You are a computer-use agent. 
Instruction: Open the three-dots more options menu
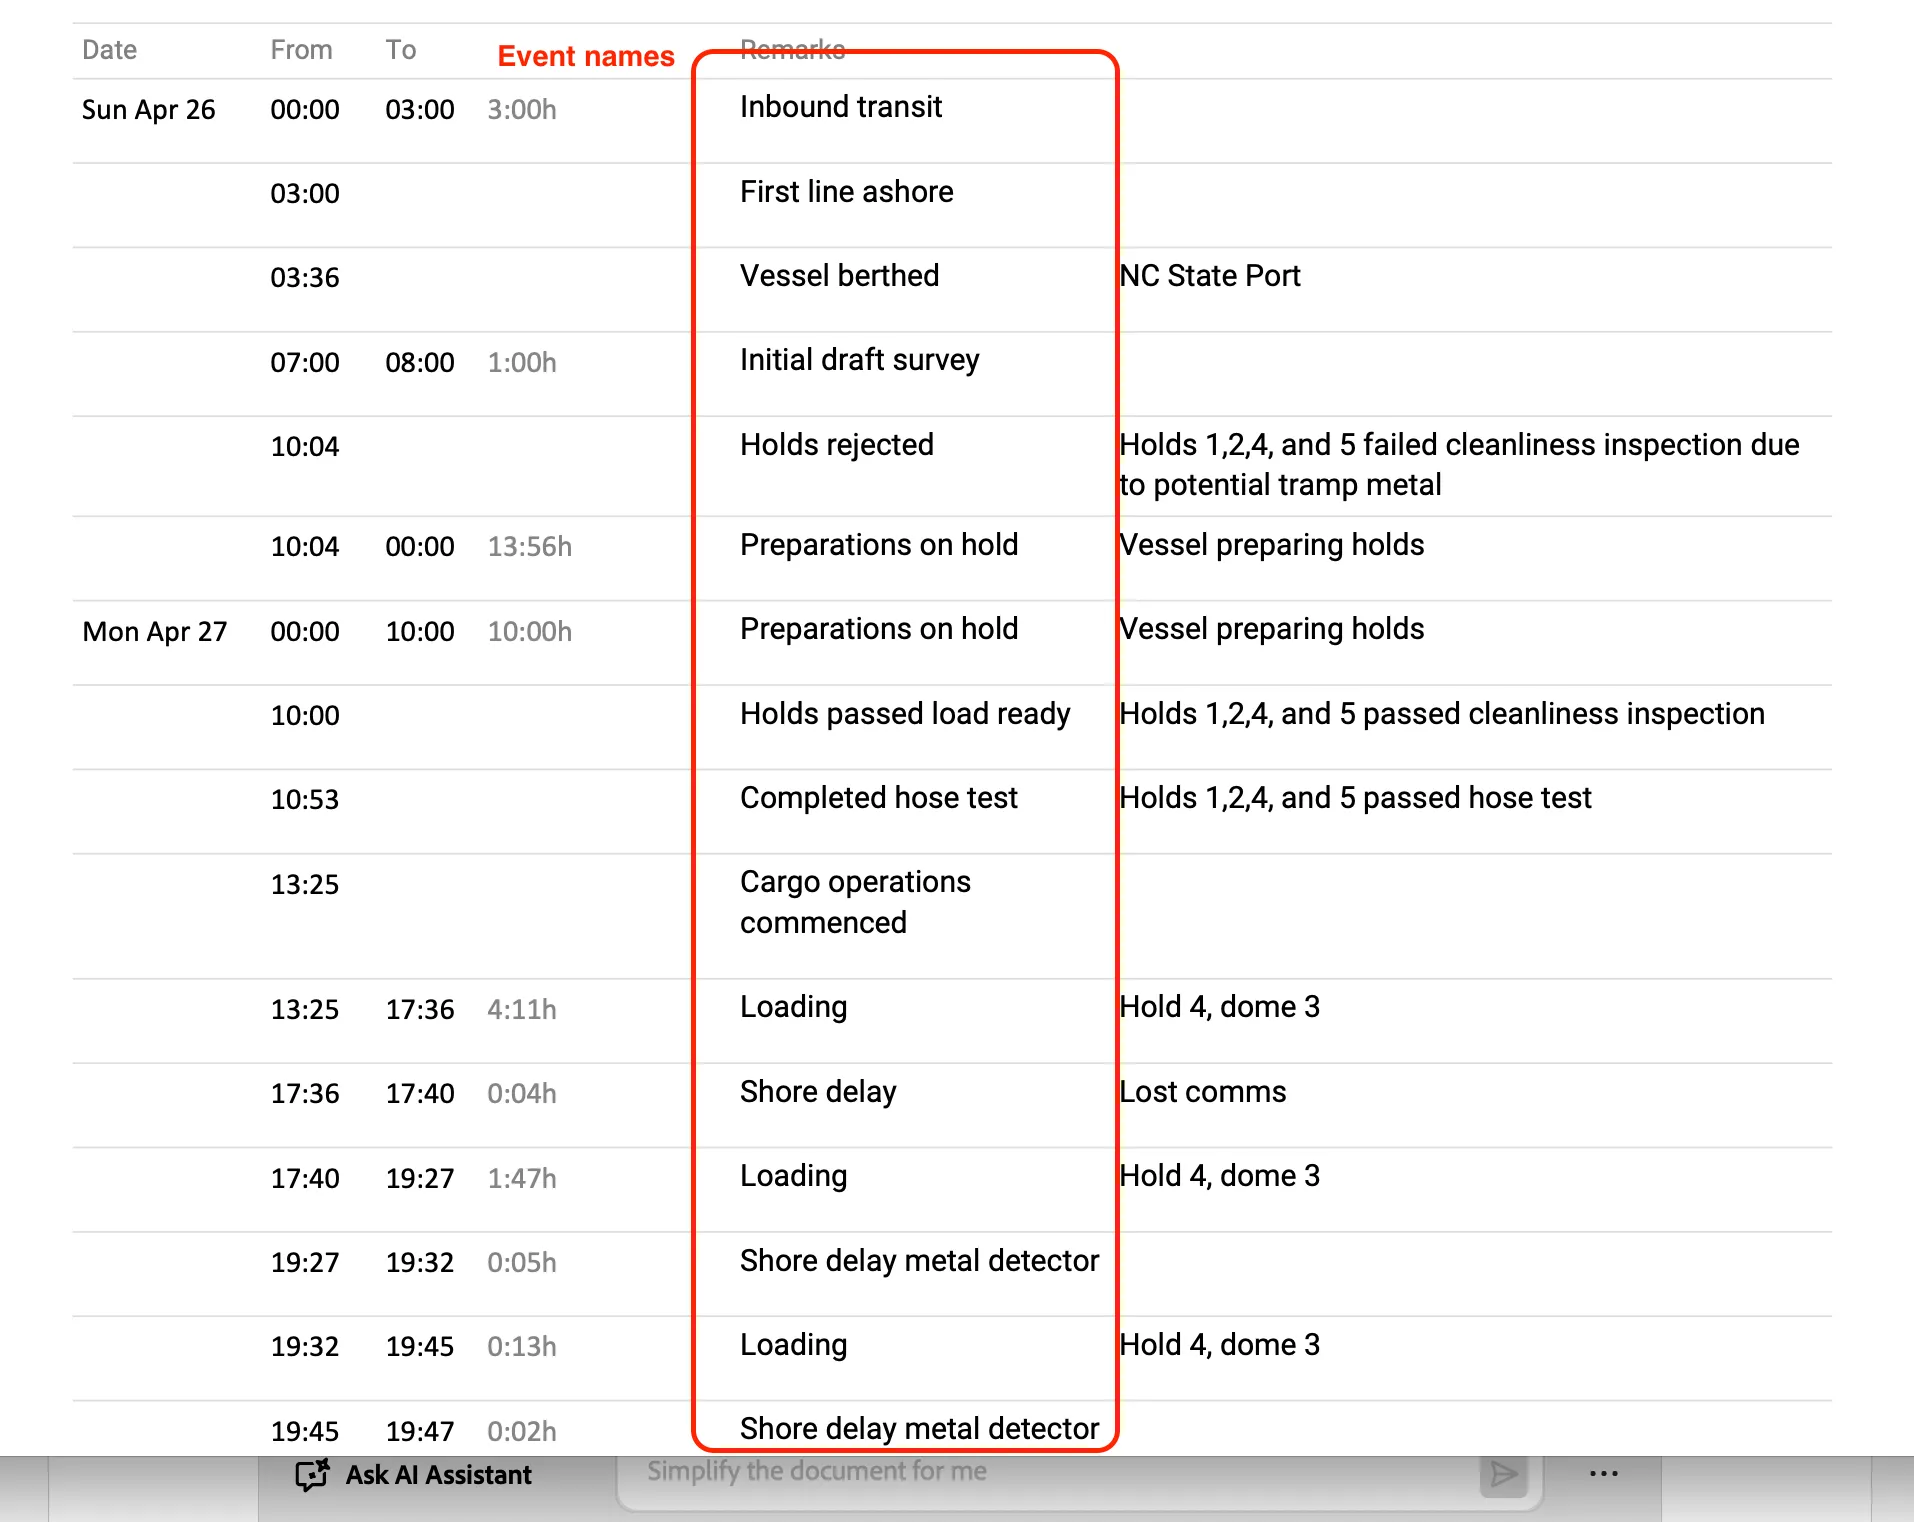(1603, 1473)
